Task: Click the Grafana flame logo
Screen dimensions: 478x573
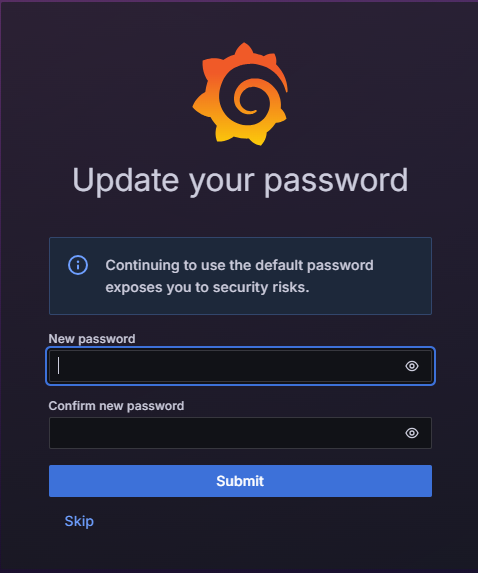Action: [x=240, y=94]
